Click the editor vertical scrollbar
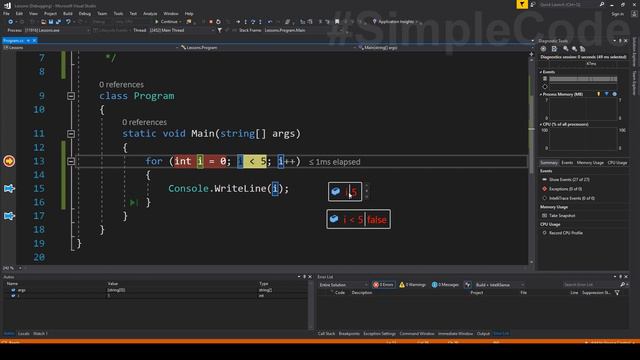The width and height of the screenshot is (640, 360). tap(531, 159)
